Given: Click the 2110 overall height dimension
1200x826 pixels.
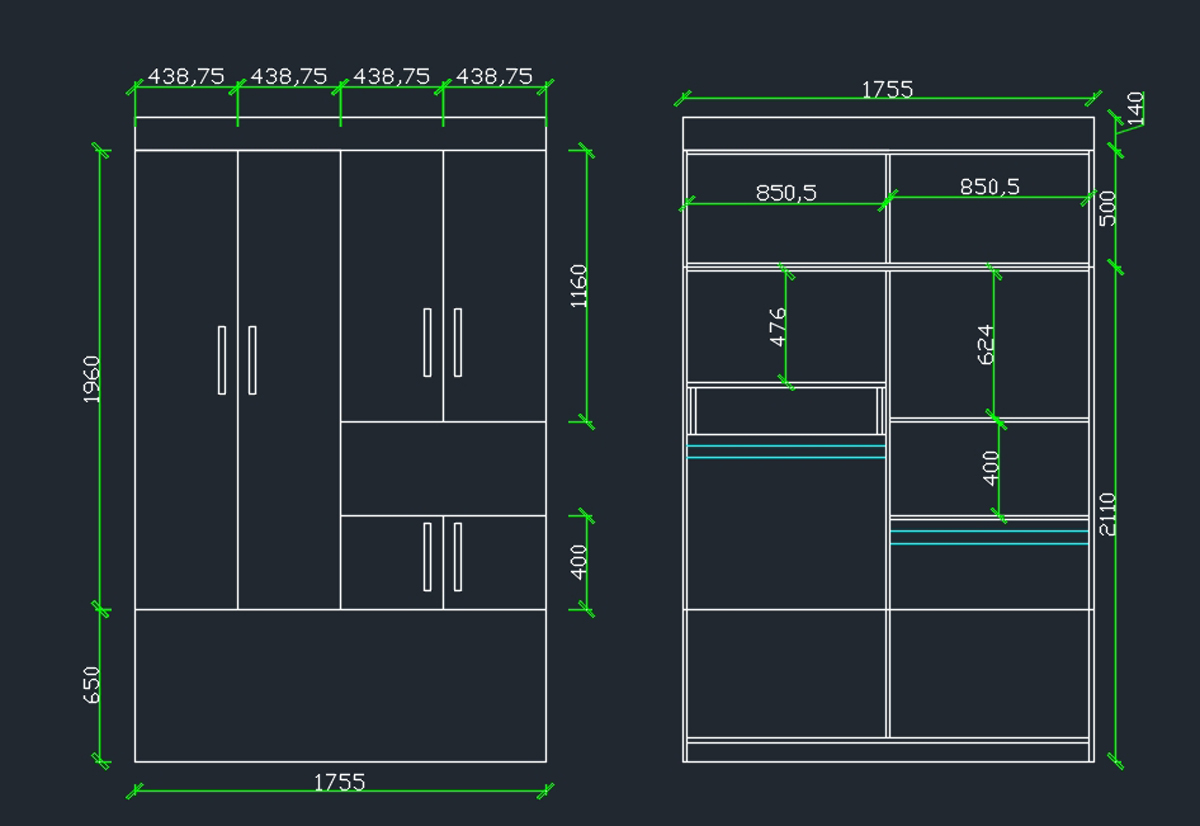Looking at the screenshot, I should click(x=1107, y=513).
